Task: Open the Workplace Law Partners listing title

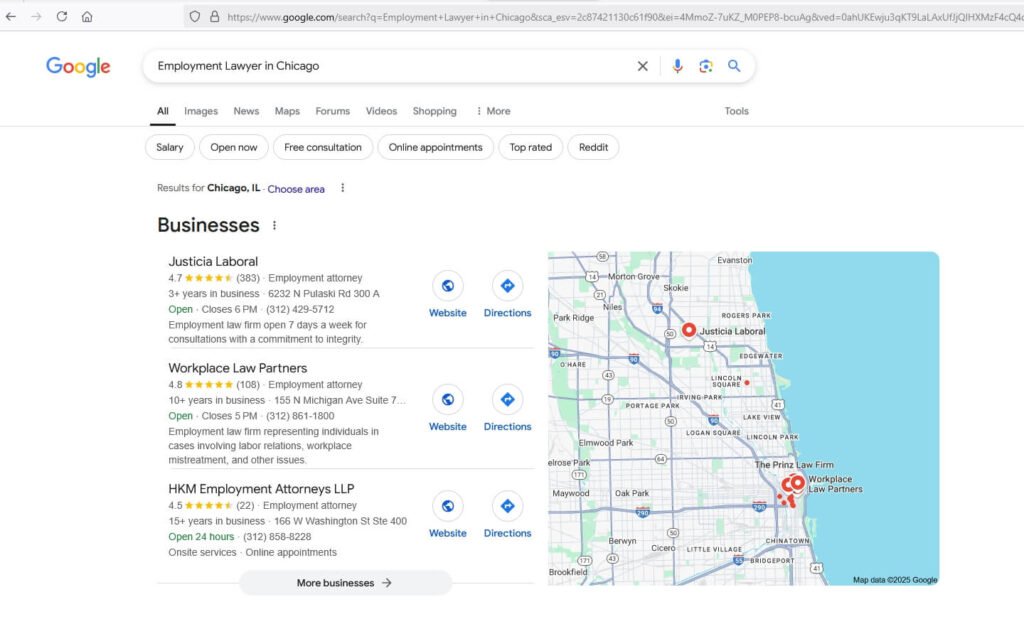Action: coord(238,368)
